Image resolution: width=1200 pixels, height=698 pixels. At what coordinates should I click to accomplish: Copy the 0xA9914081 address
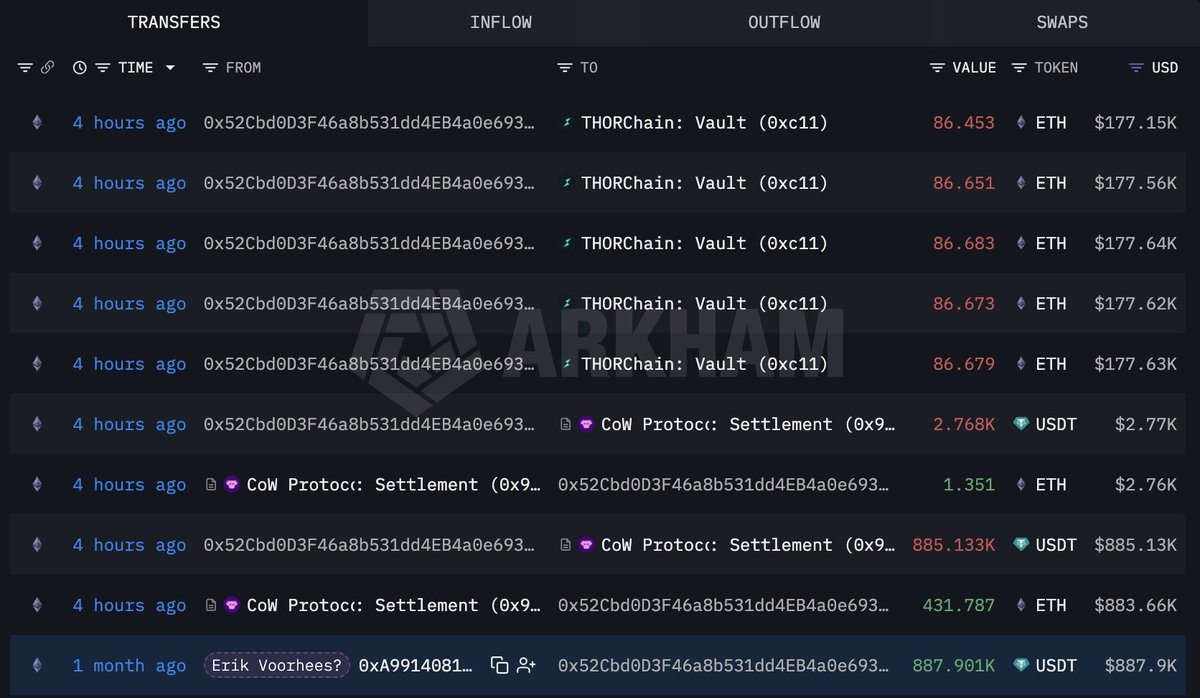pyautogui.click(x=499, y=666)
